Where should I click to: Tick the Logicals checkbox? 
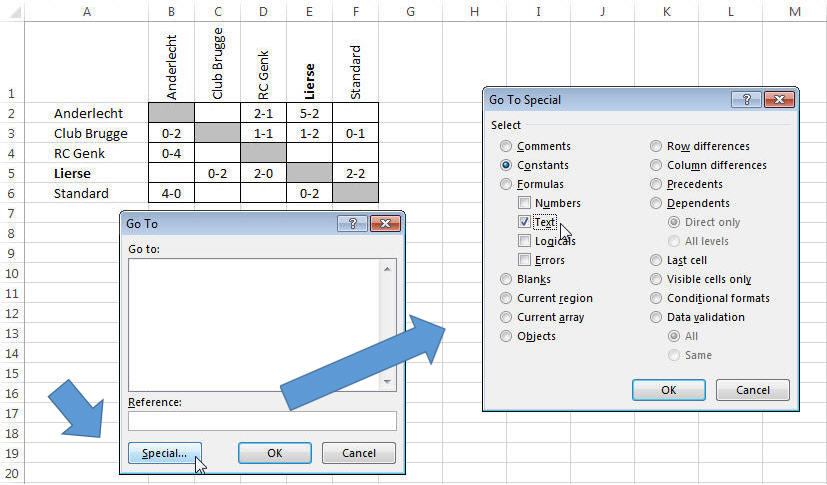coord(524,241)
